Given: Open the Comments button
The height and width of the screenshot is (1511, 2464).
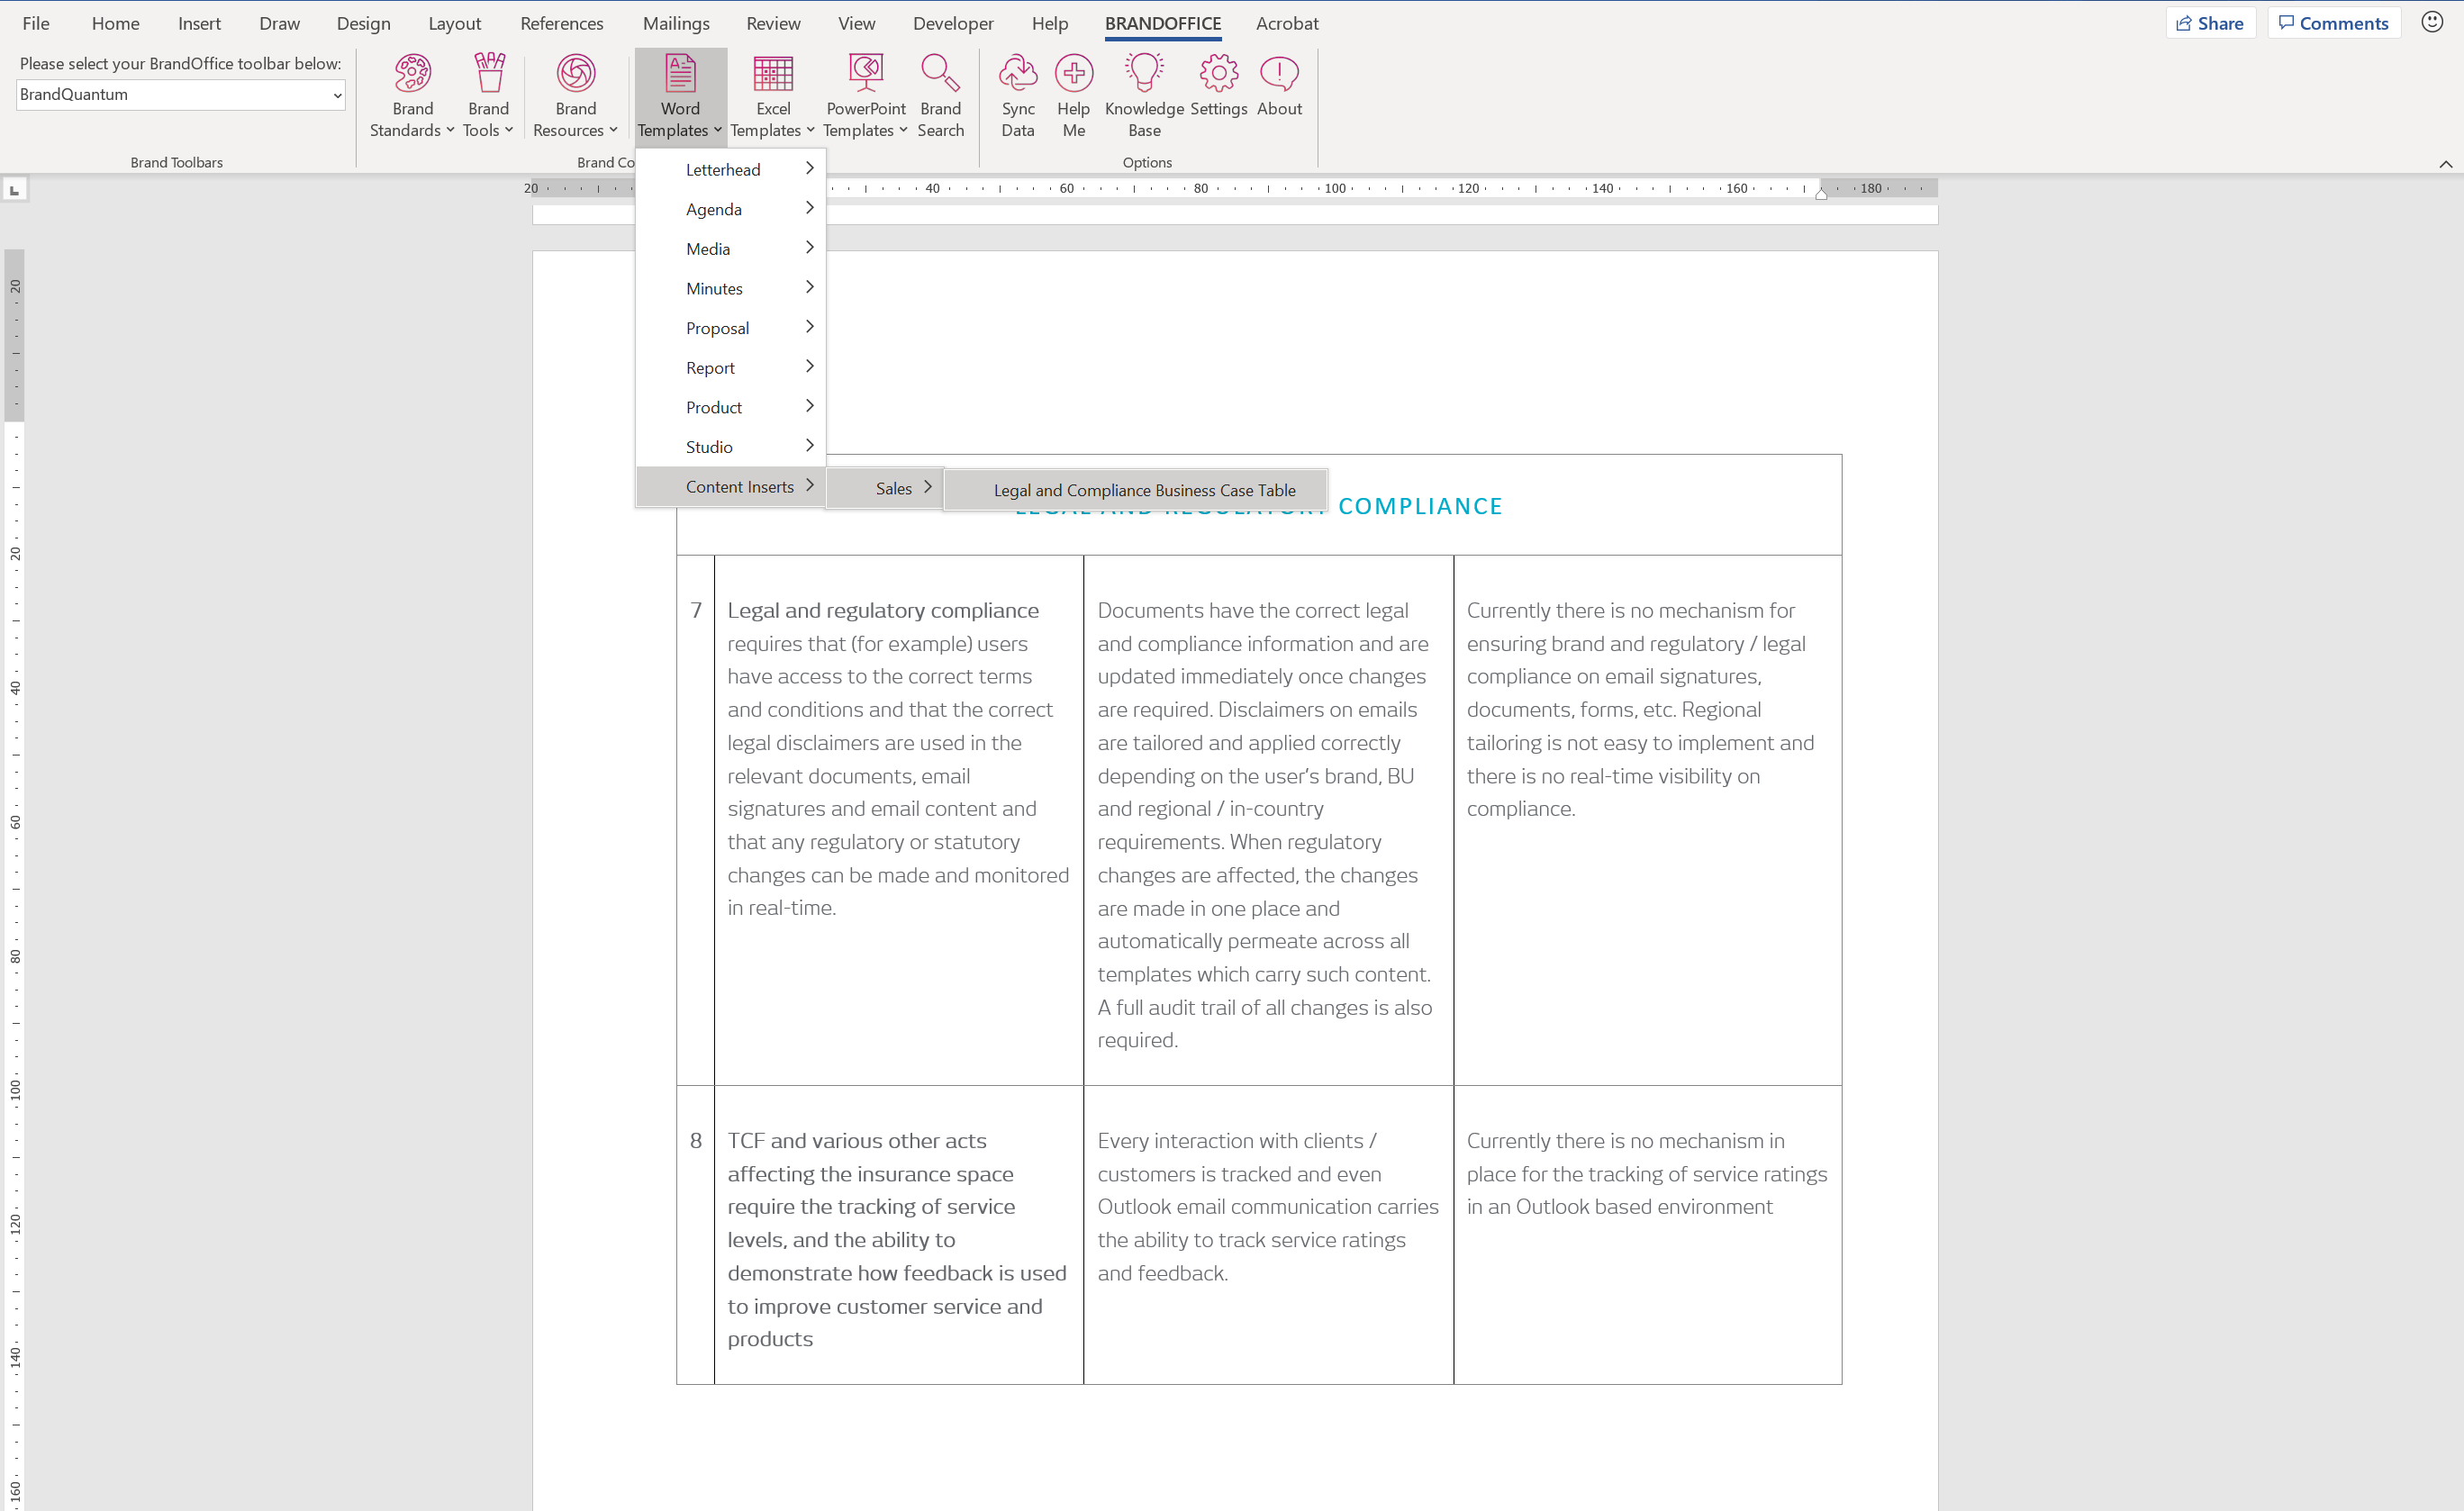Looking at the screenshot, I should tap(2334, 23).
